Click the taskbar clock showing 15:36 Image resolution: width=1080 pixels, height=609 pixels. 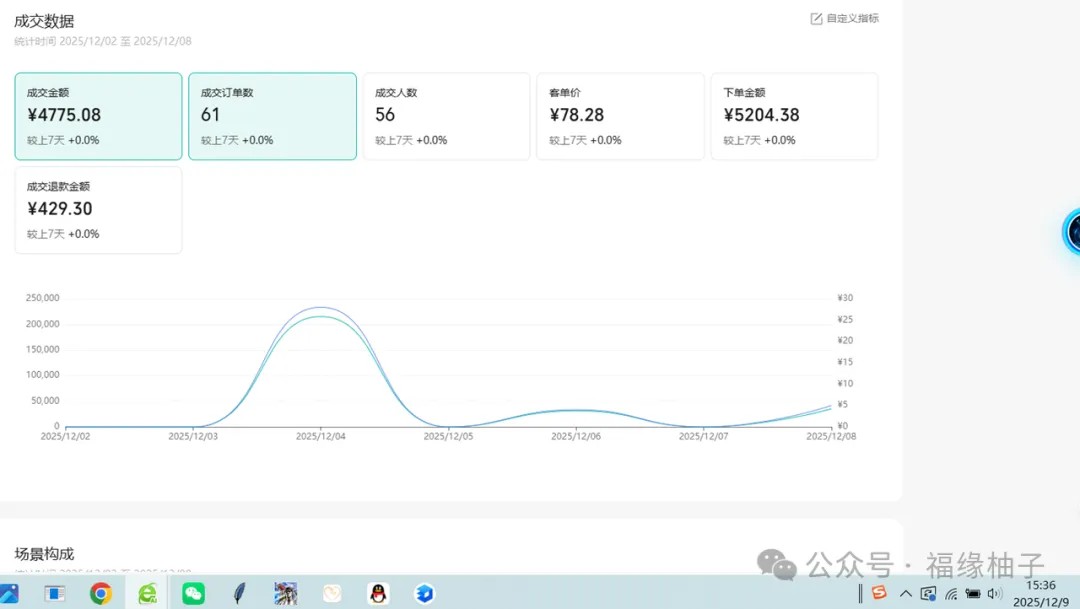tap(1041, 586)
